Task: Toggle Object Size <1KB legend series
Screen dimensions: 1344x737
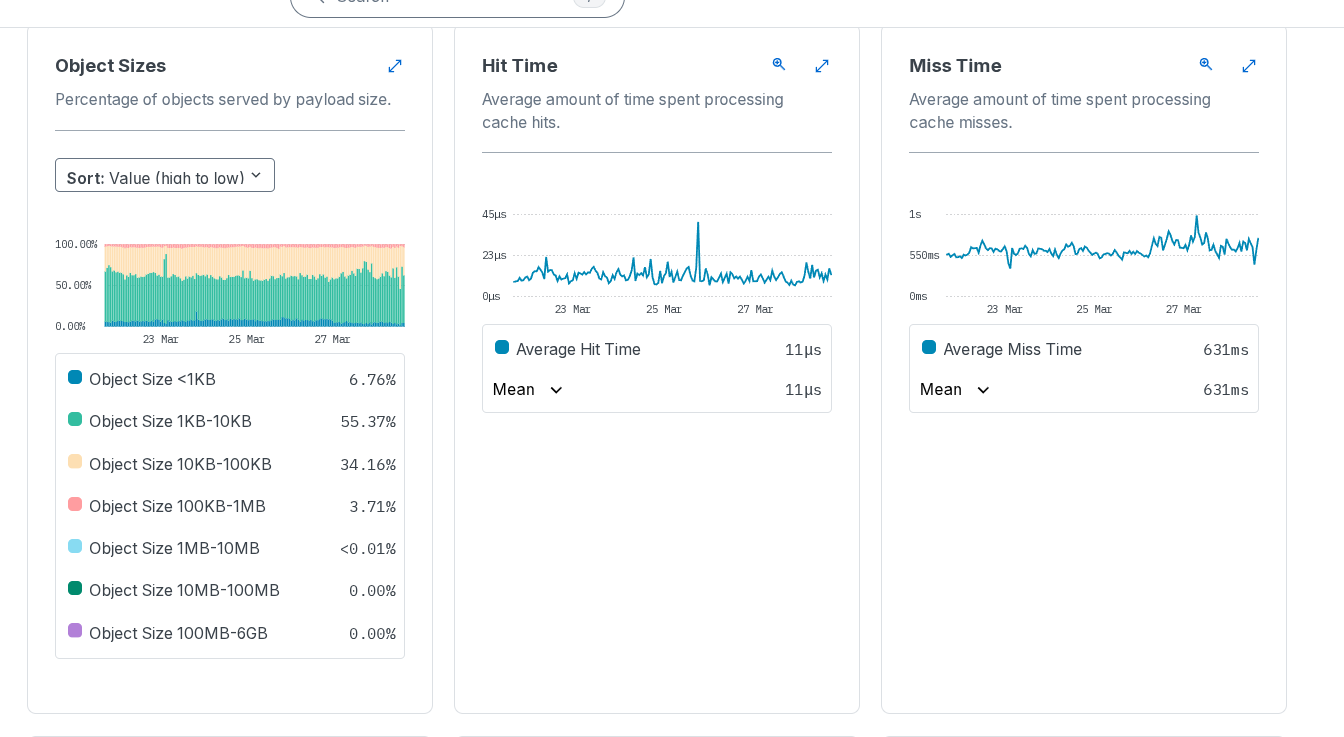Action: click(152, 379)
